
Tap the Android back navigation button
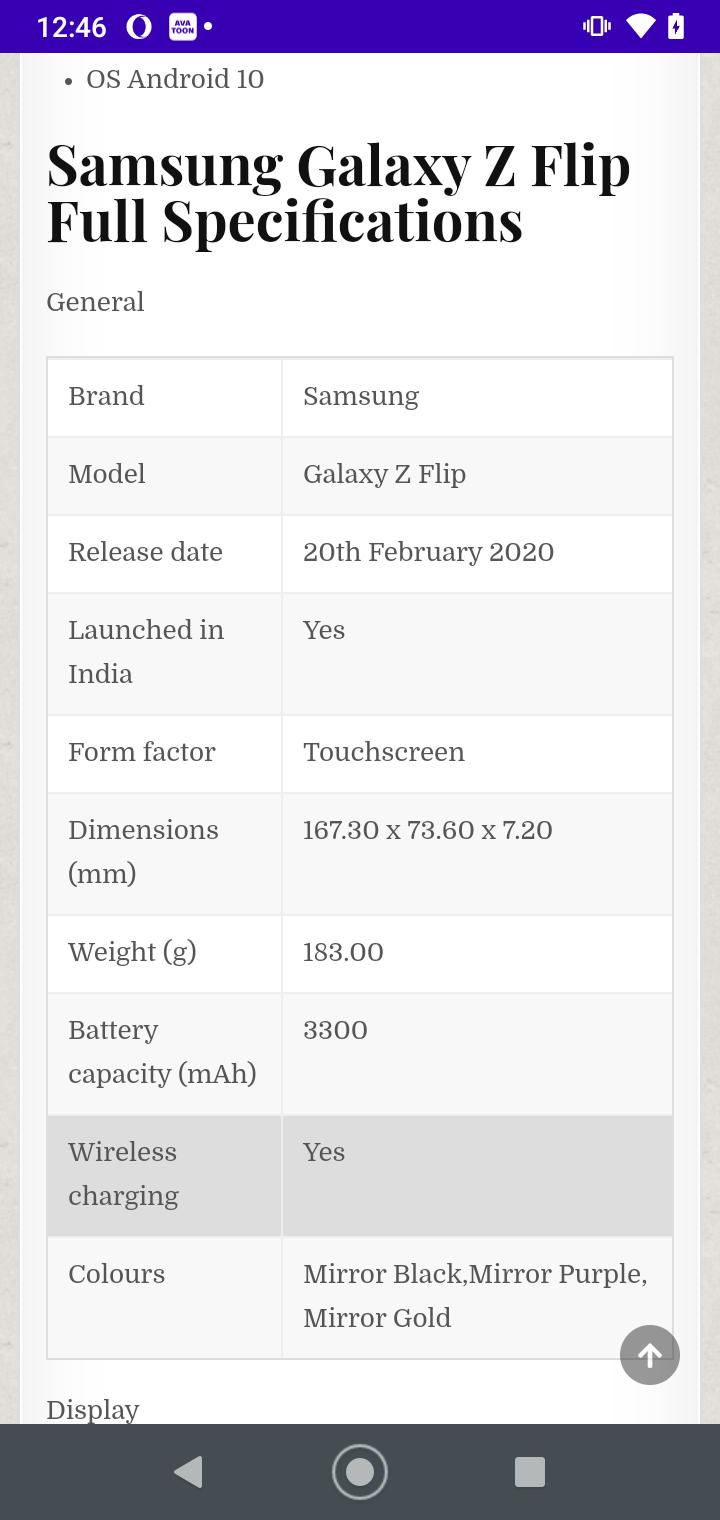click(x=188, y=1472)
